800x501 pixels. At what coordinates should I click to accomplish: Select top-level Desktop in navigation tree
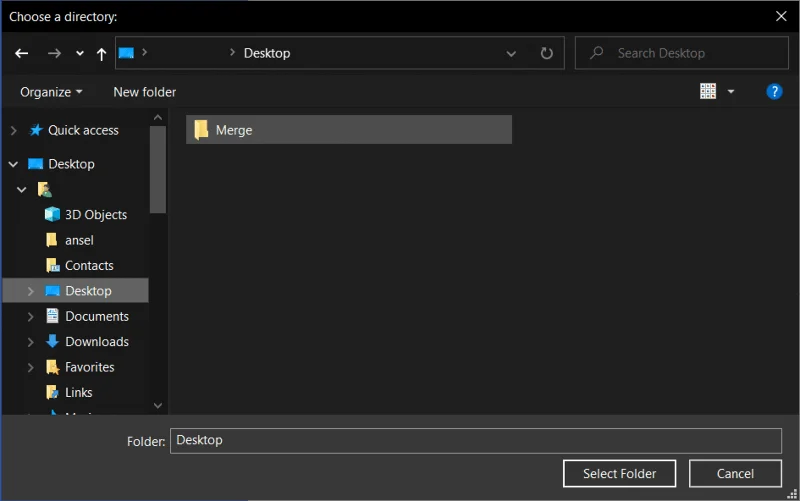point(71,164)
